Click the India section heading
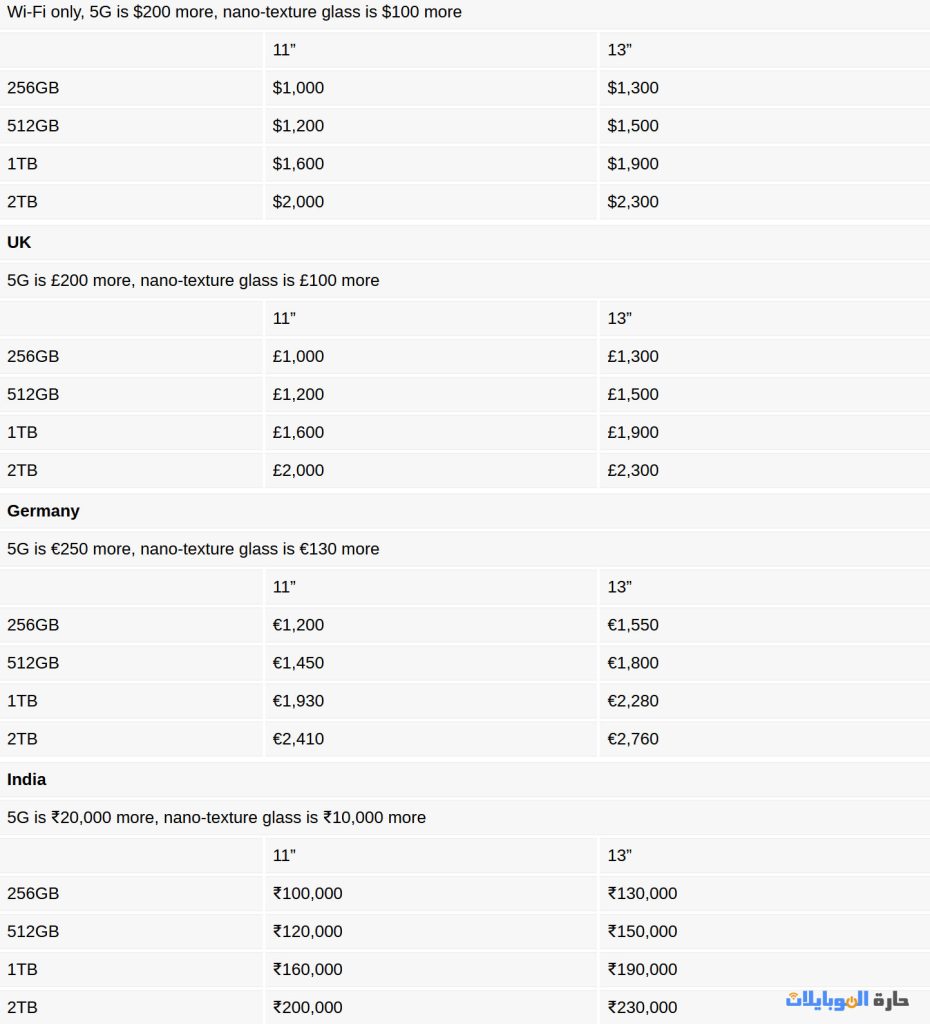 pos(27,780)
